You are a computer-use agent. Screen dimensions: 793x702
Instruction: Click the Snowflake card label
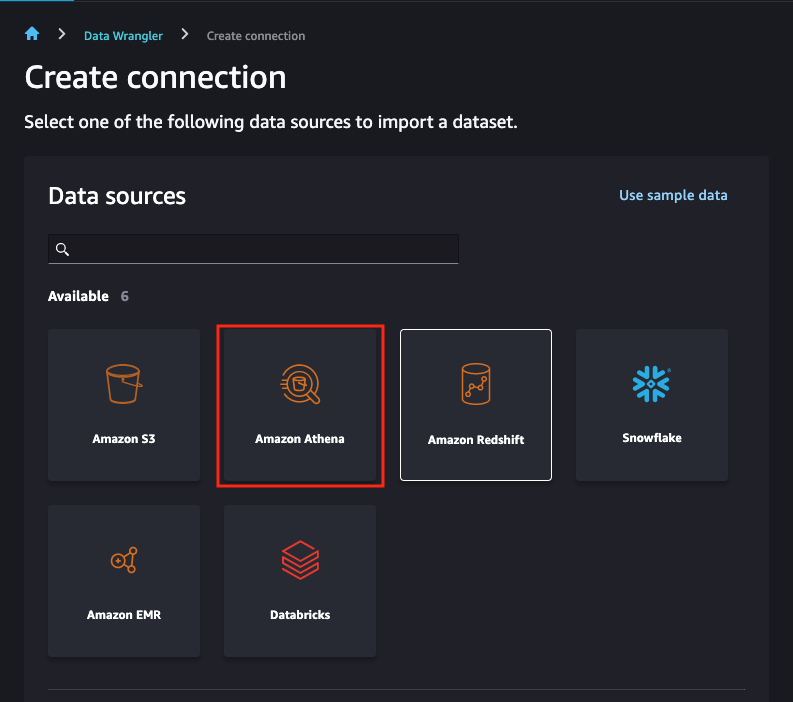652,437
